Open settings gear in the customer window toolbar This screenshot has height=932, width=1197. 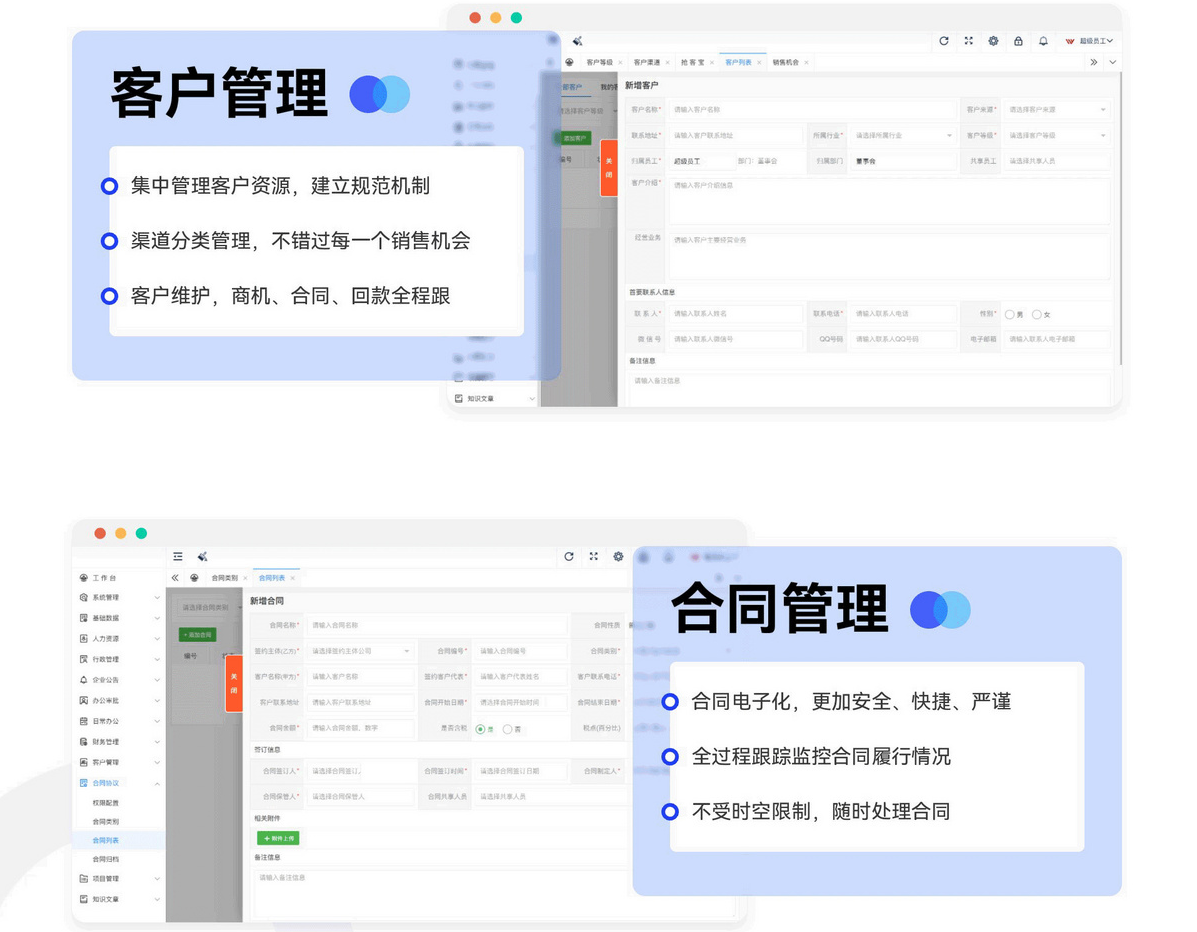pyautogui.click(x=993, y=41)
